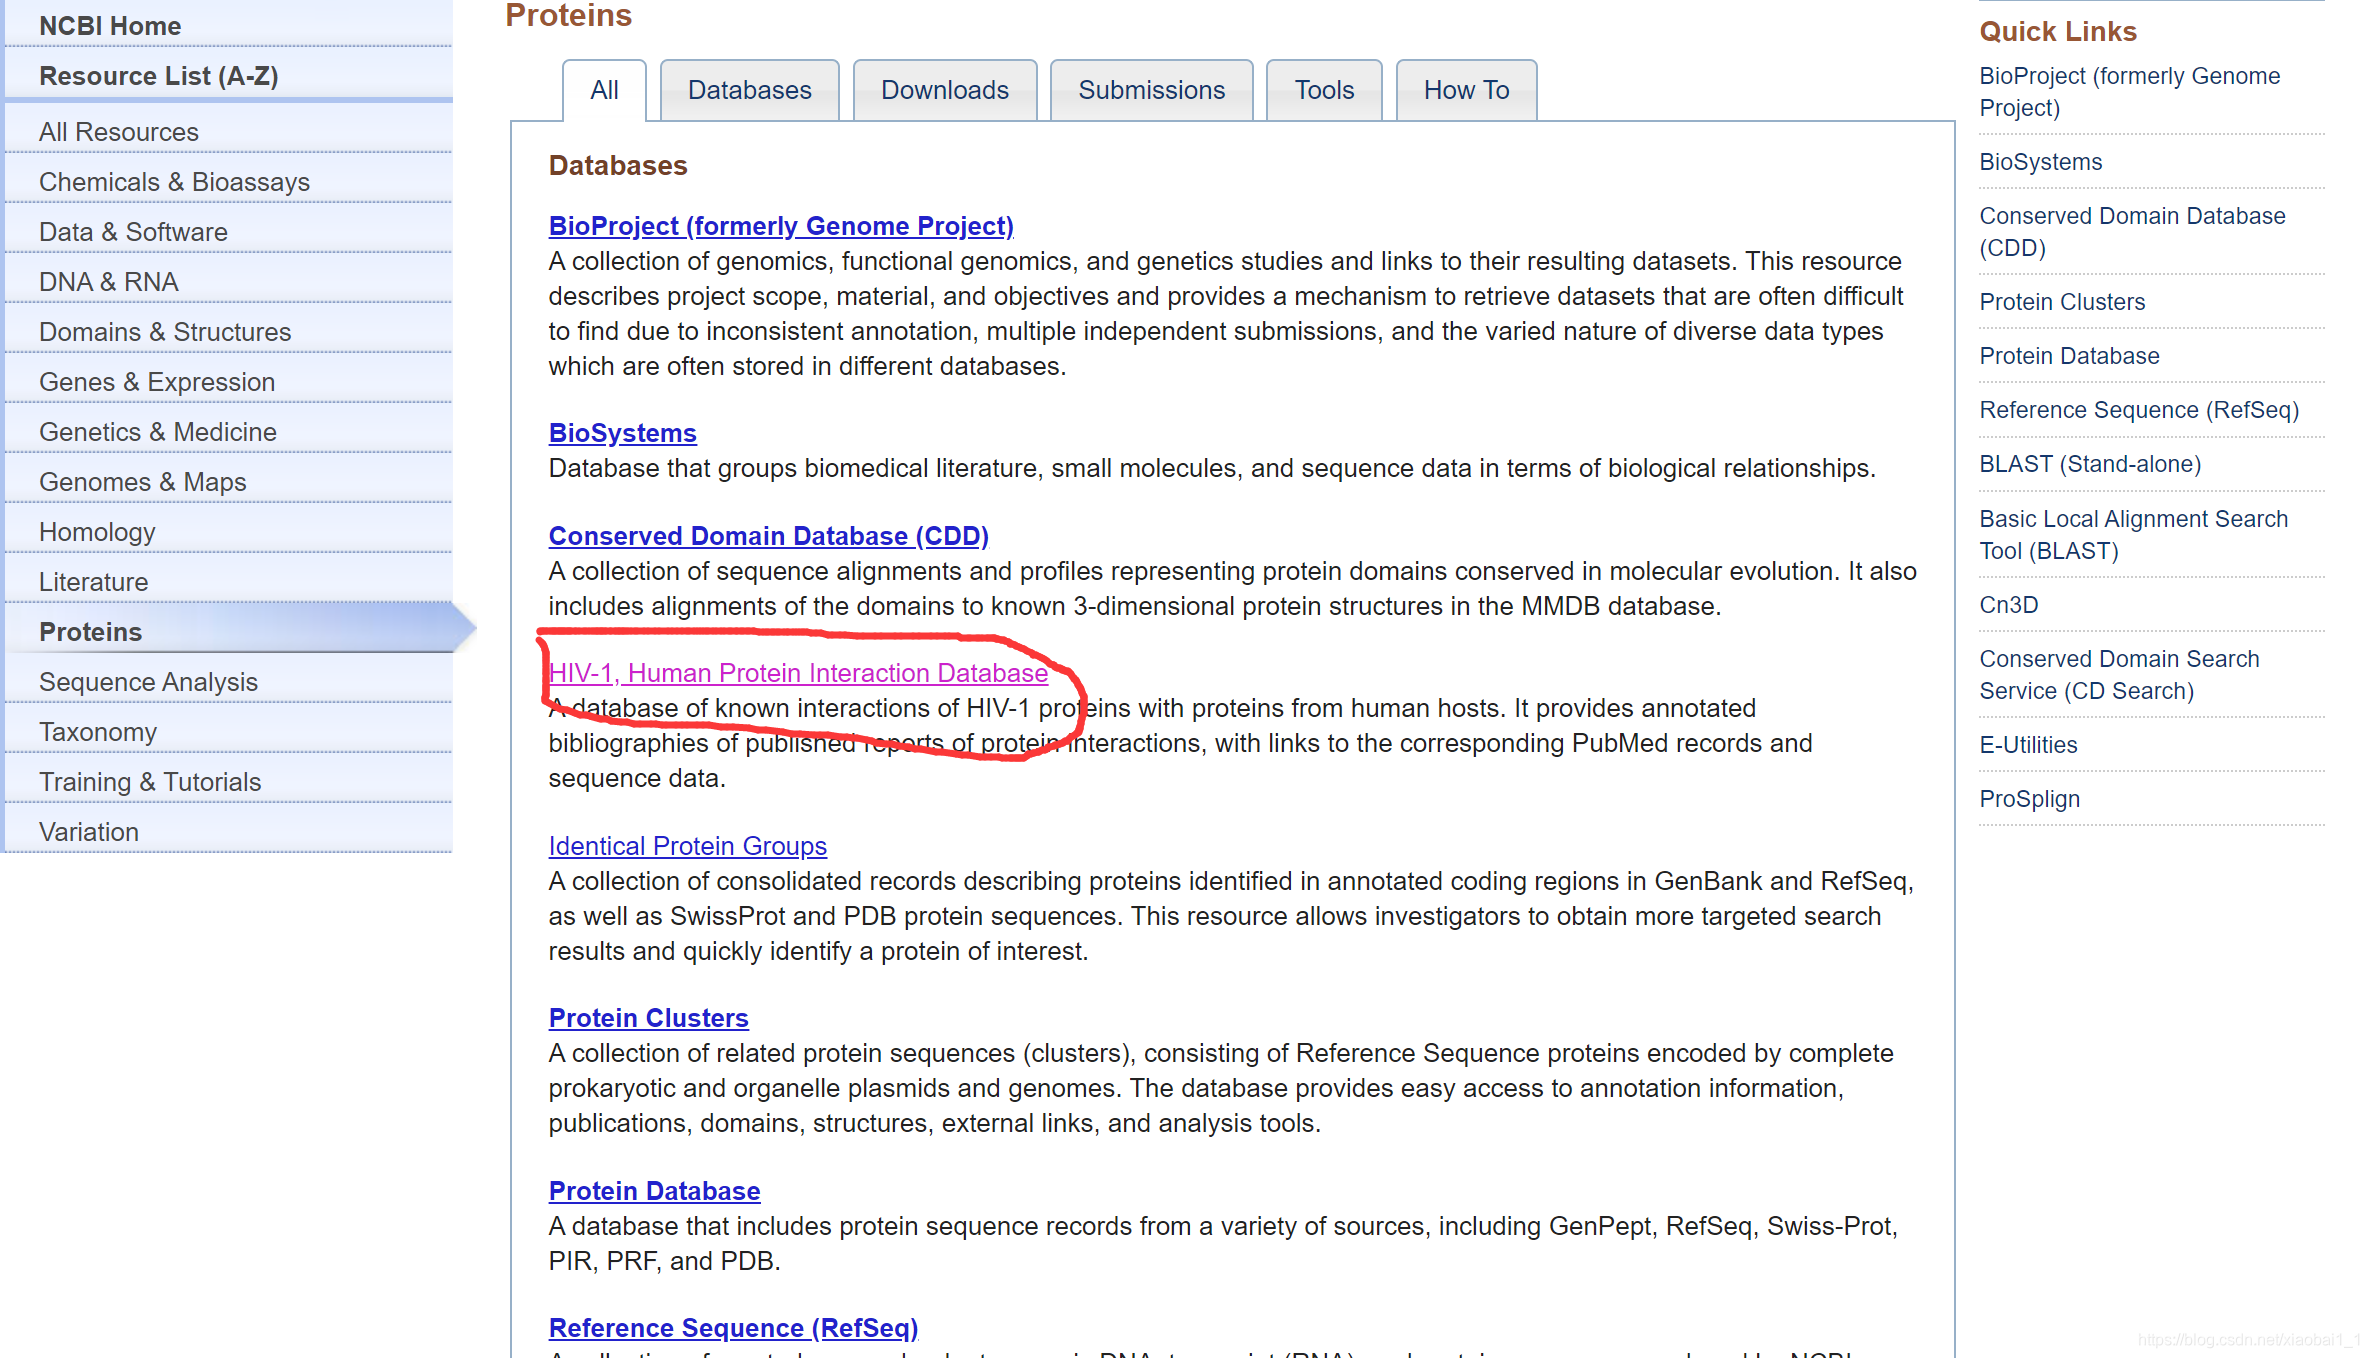
Task: Switch to the Downloads tab
Action: pyautogui.click(x=944, y=90)
